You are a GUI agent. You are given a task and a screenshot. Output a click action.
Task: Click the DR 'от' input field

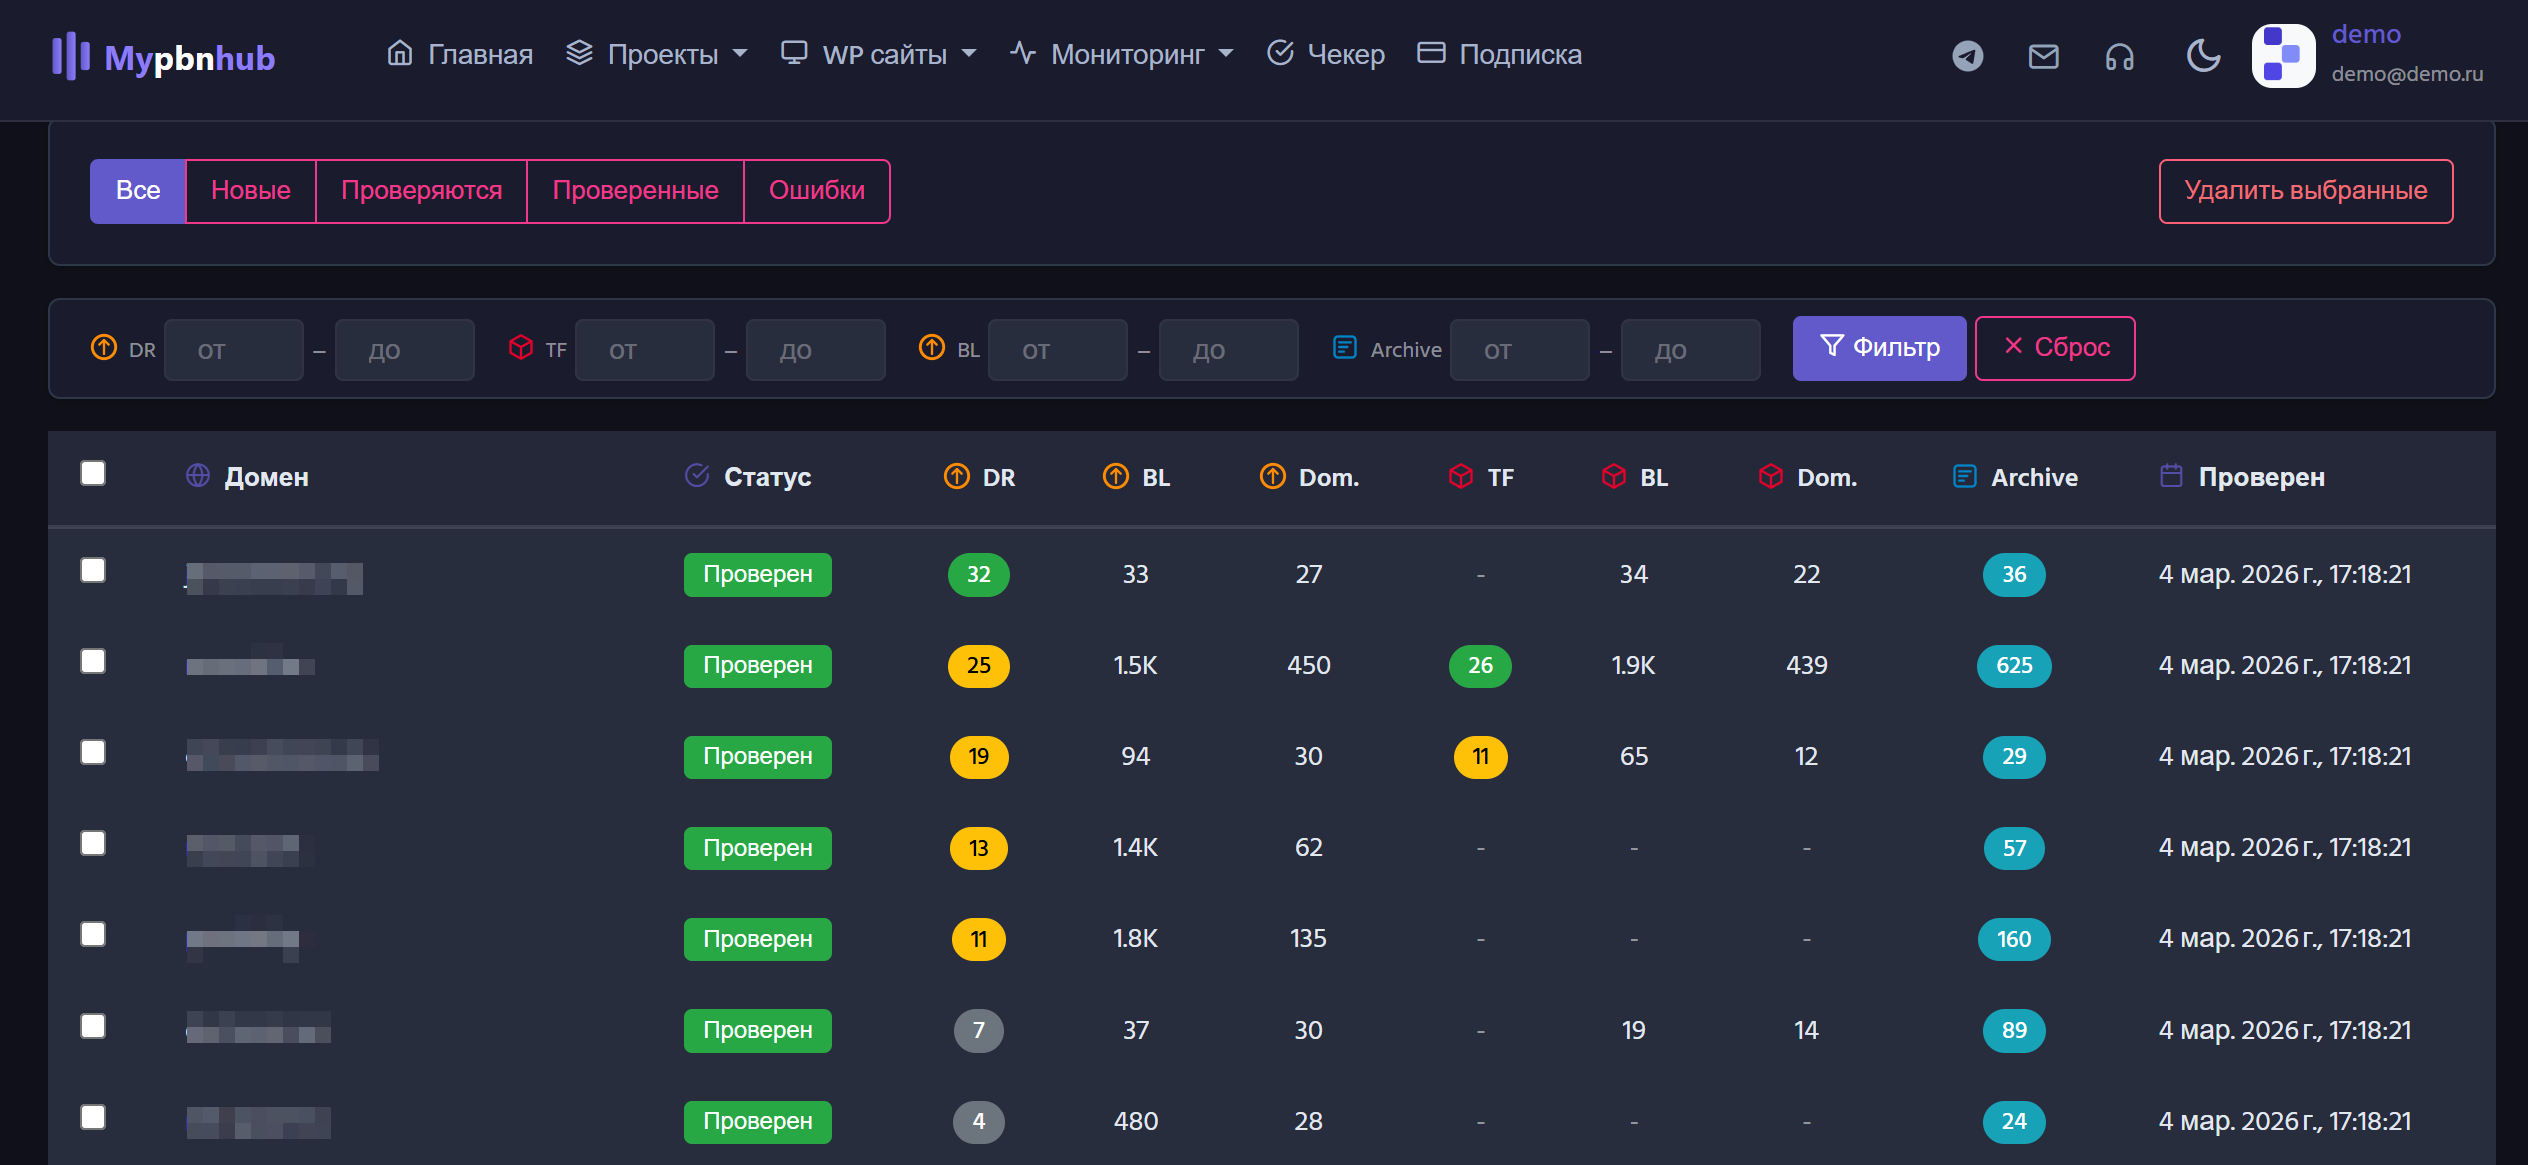click(233, 351)
